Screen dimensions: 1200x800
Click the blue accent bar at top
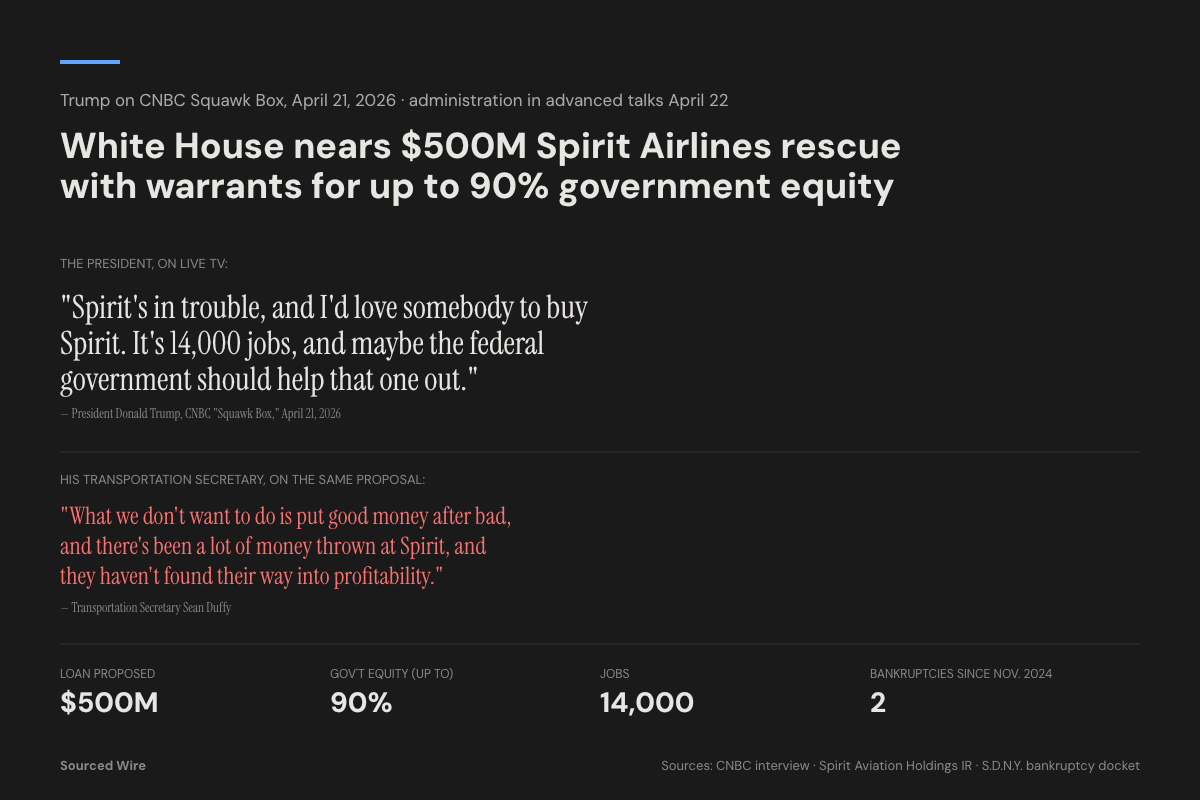pos(90,62)
